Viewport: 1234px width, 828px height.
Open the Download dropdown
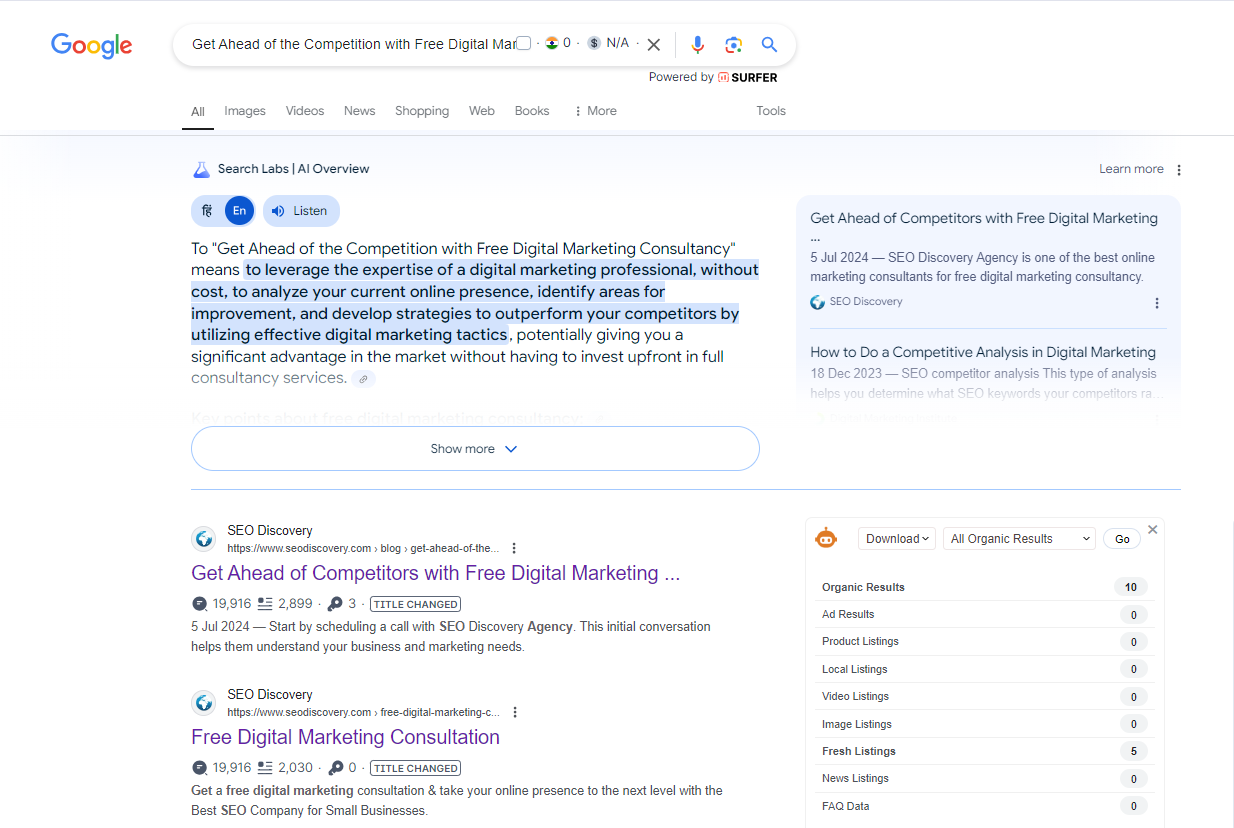tap(897, 539)
